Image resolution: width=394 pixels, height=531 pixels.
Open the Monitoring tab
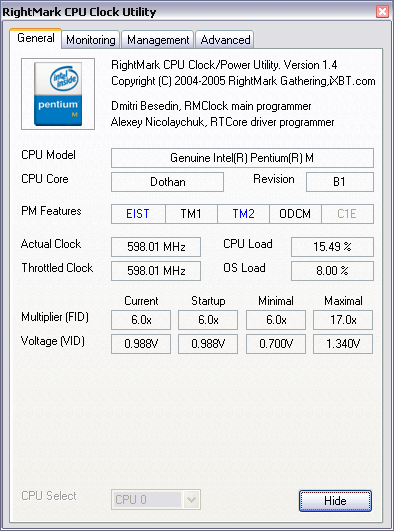(x=90, y=40)
